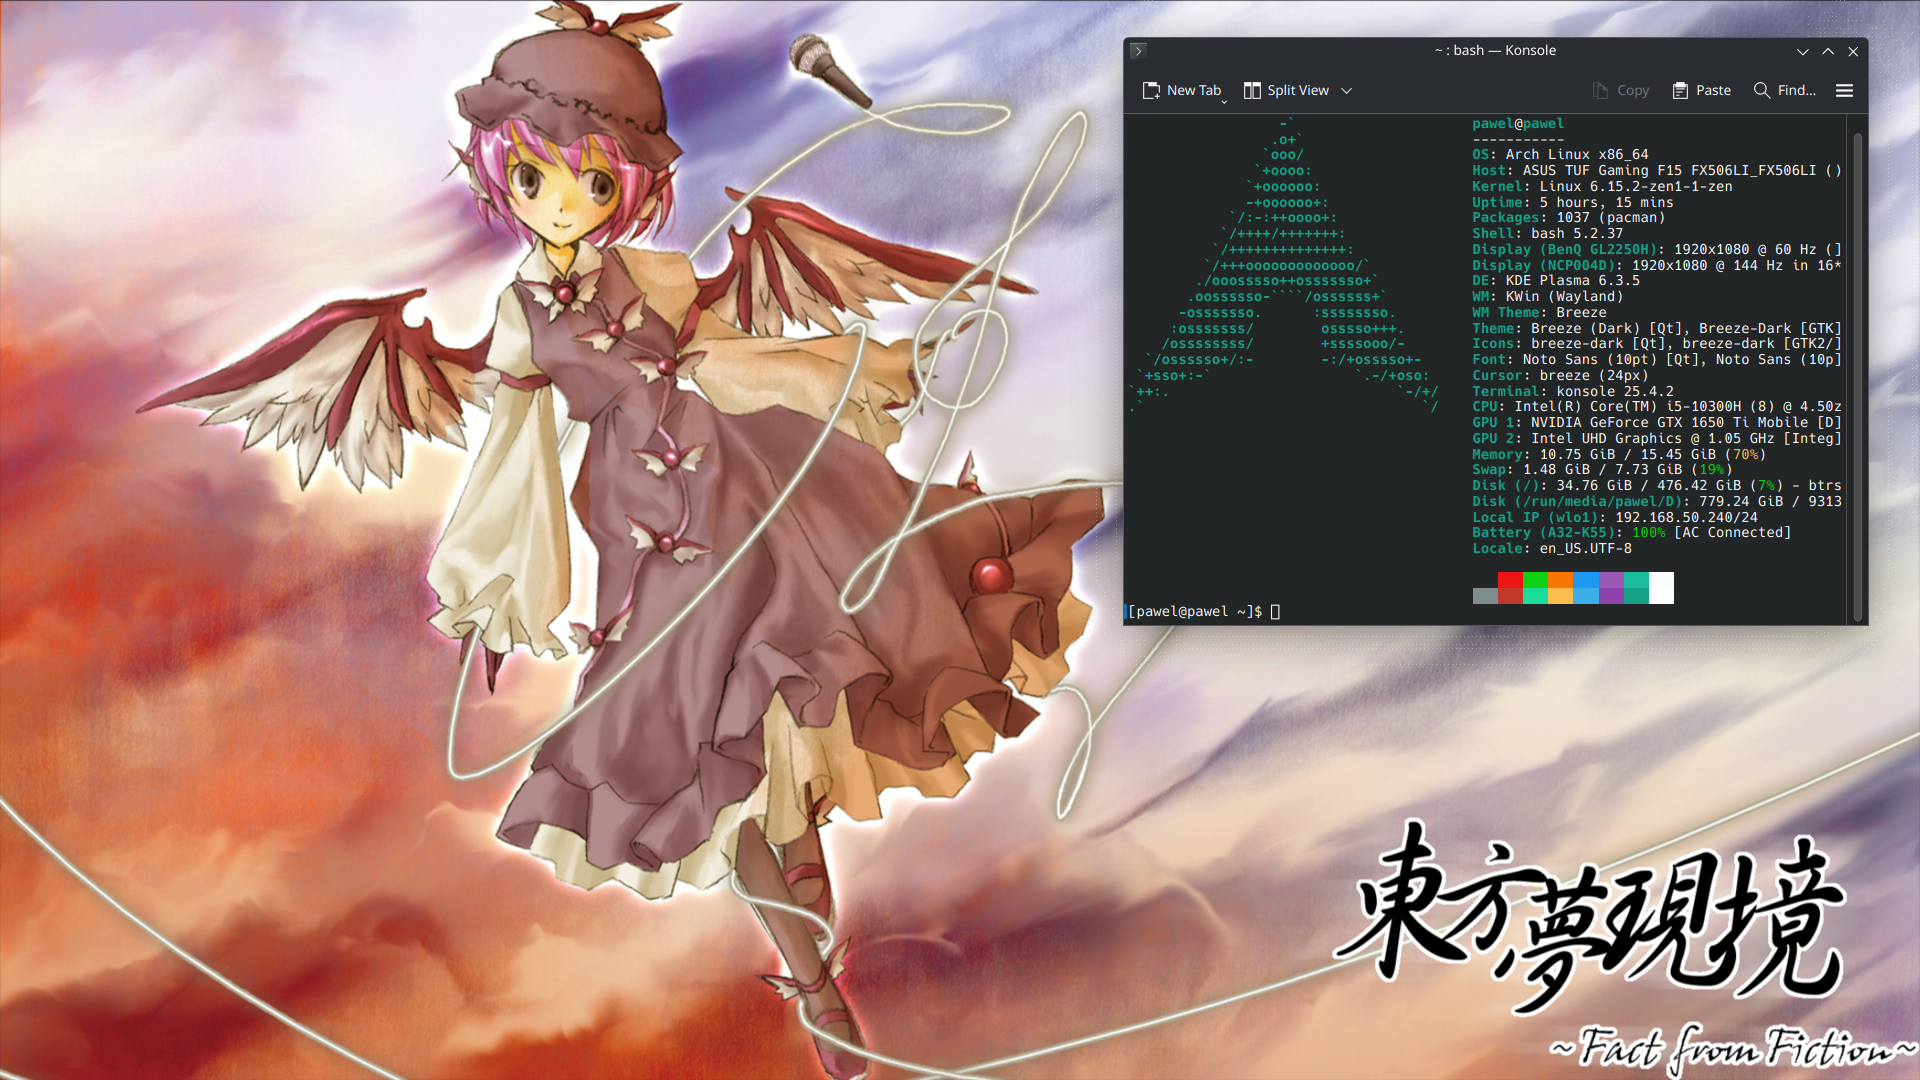Click the Copy toolbar button
Screen dimensions: 1920x1080
(1621, 90)
